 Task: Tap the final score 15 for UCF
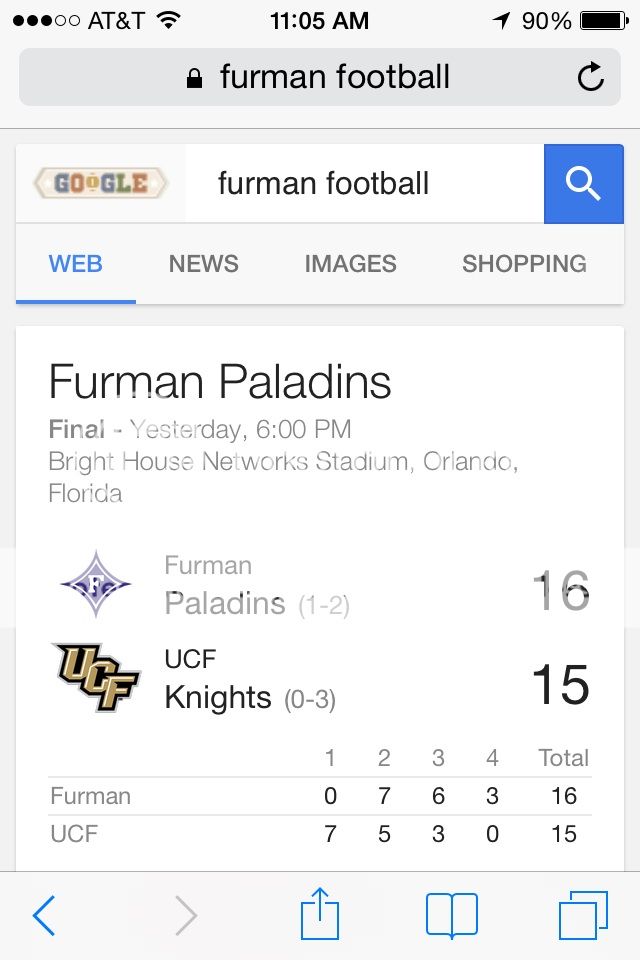click(560, 685)
